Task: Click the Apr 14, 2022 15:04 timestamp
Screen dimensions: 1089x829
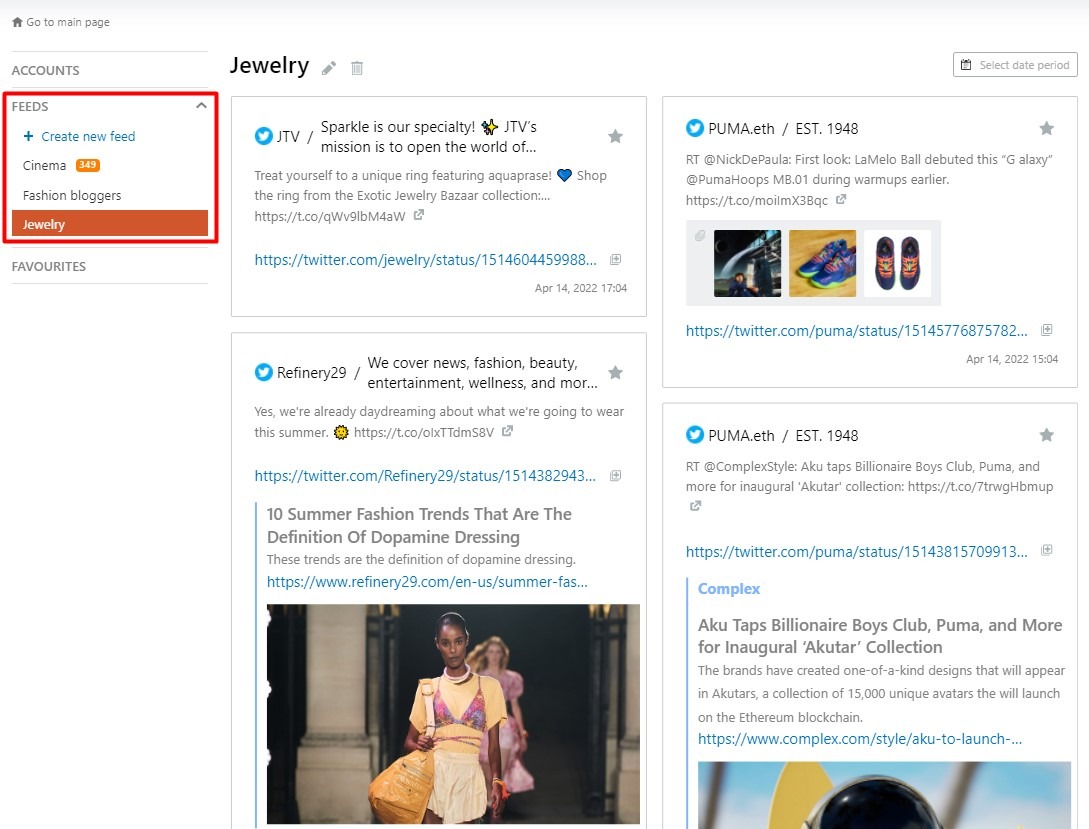Action: [x=1012, y=359]
